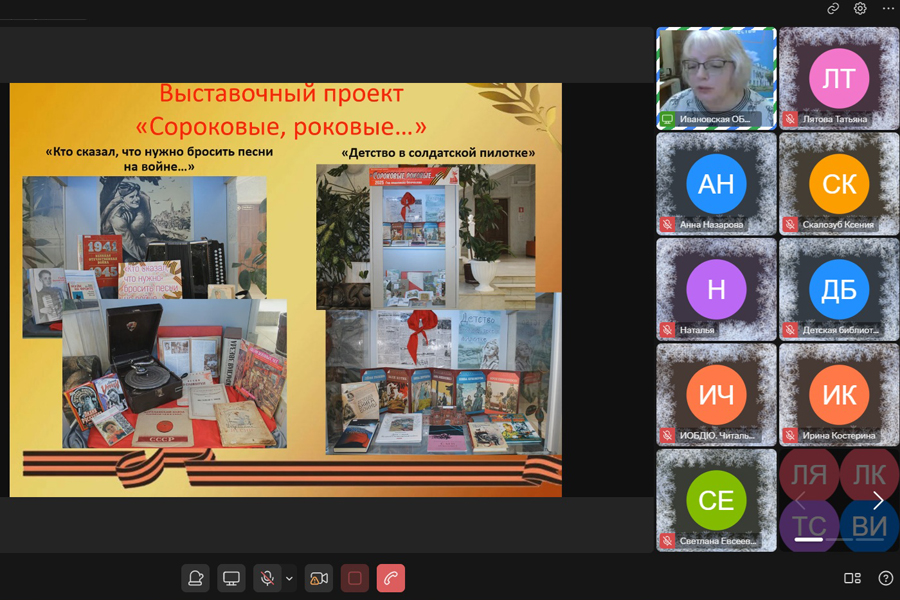Open the three-dot more options menu
This screenshot has height=600, width=900.
[x=887, y=9]
